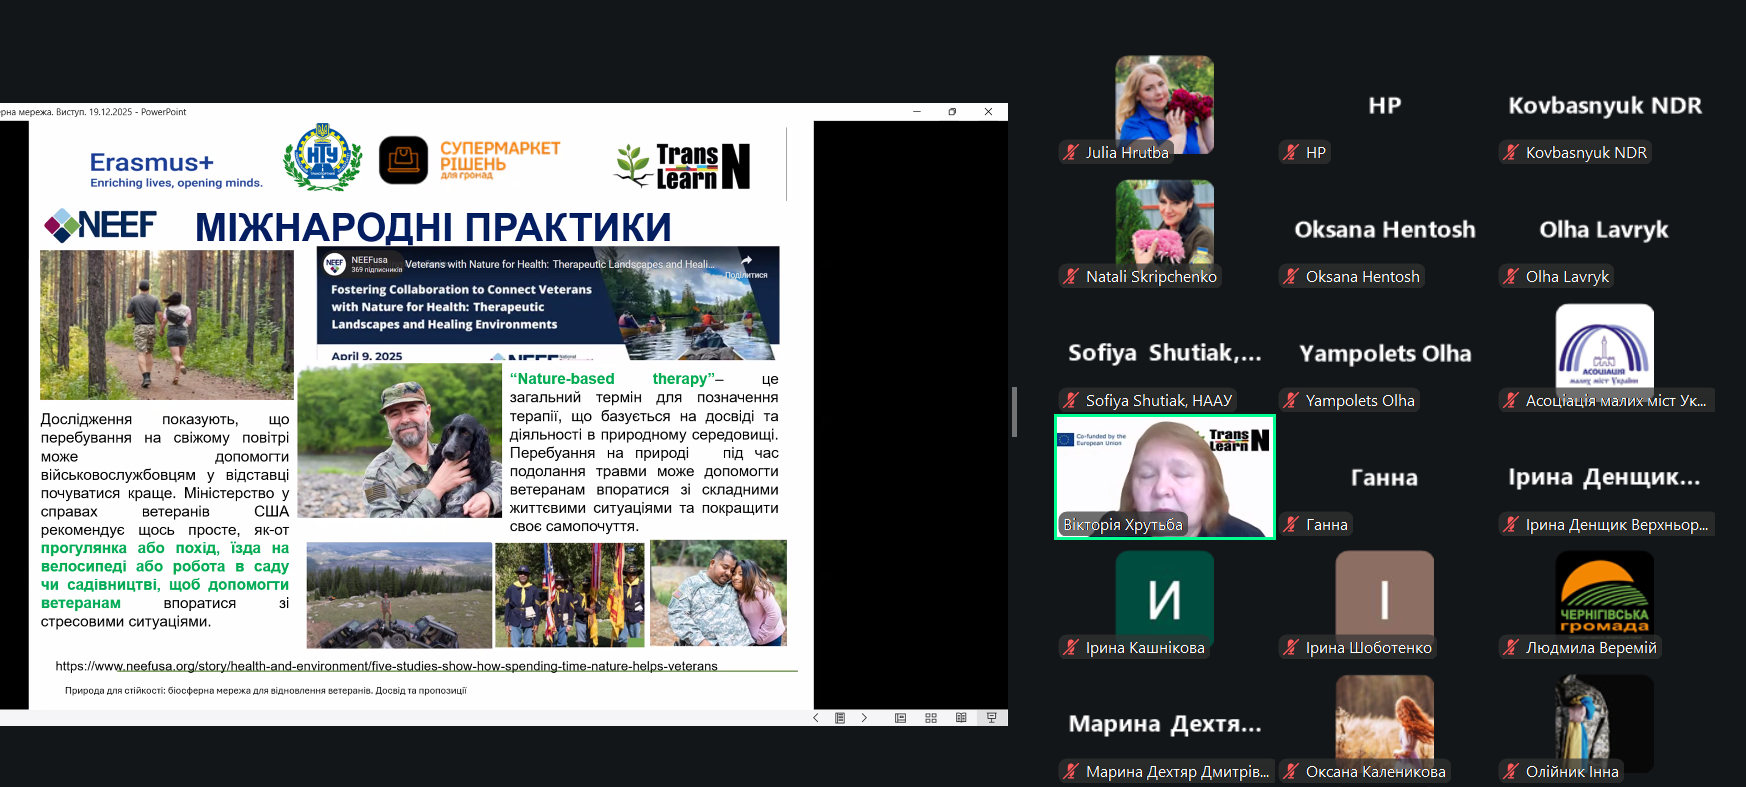Click the video title Veterans with Nature for Health
1746x787 pixels.
(560, 265)
